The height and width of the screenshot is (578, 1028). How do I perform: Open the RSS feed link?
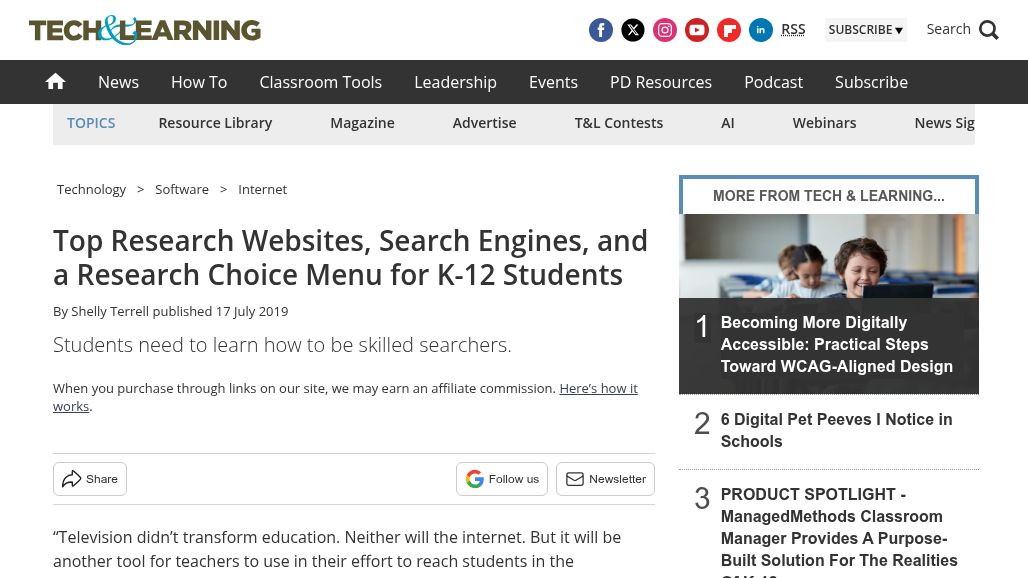(793, 29)
